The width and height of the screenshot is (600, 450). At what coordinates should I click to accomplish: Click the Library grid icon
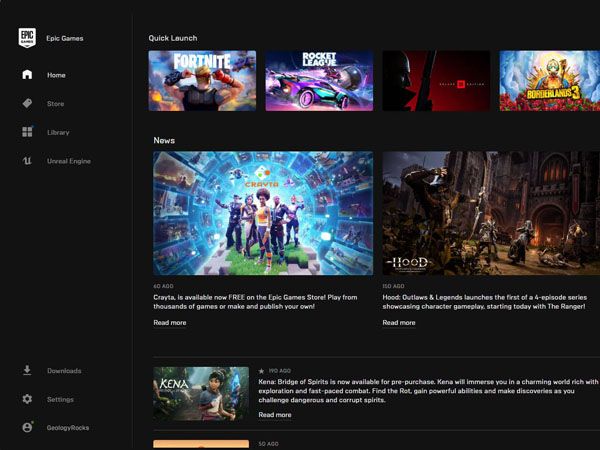pos(27,132)
